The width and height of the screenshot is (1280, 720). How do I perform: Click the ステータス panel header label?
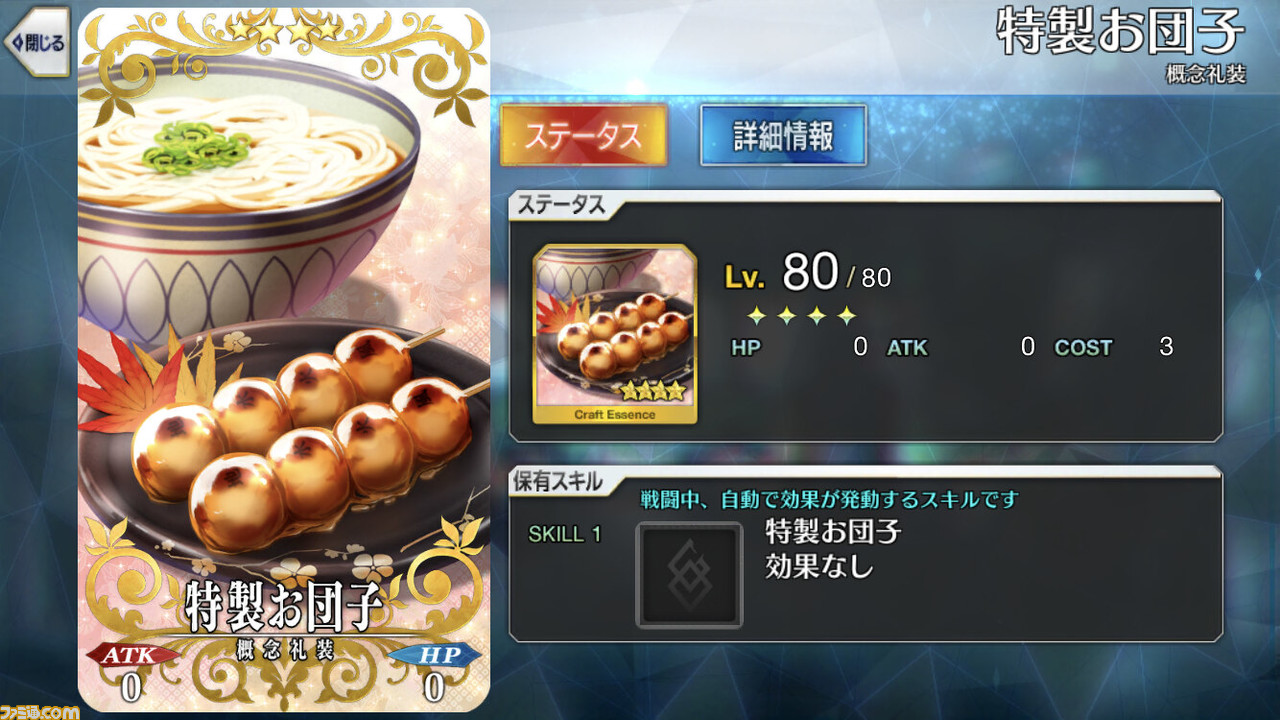(x=559, y=205)
